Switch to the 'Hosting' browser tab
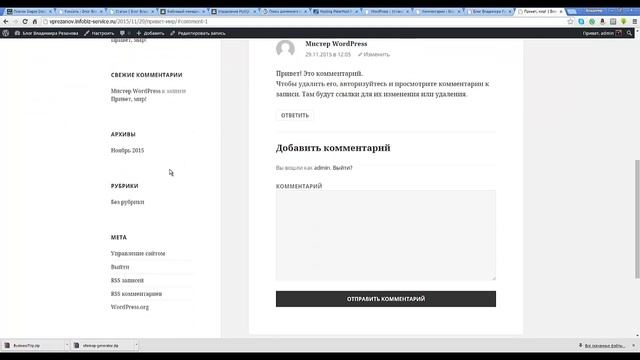 coord(336,11)
